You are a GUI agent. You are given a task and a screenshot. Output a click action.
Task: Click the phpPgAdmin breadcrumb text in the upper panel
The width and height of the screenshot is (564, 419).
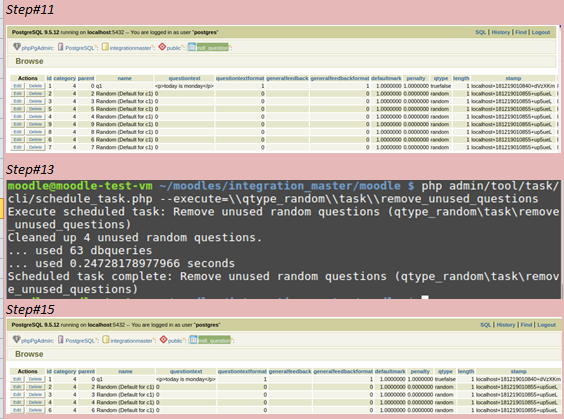click(37, 48)
